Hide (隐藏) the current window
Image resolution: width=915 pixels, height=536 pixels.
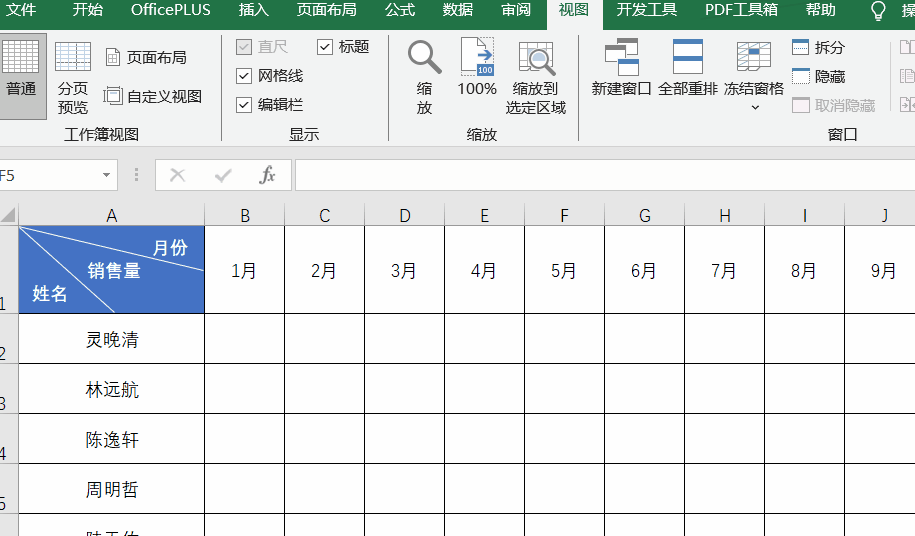tap(819, 76)
